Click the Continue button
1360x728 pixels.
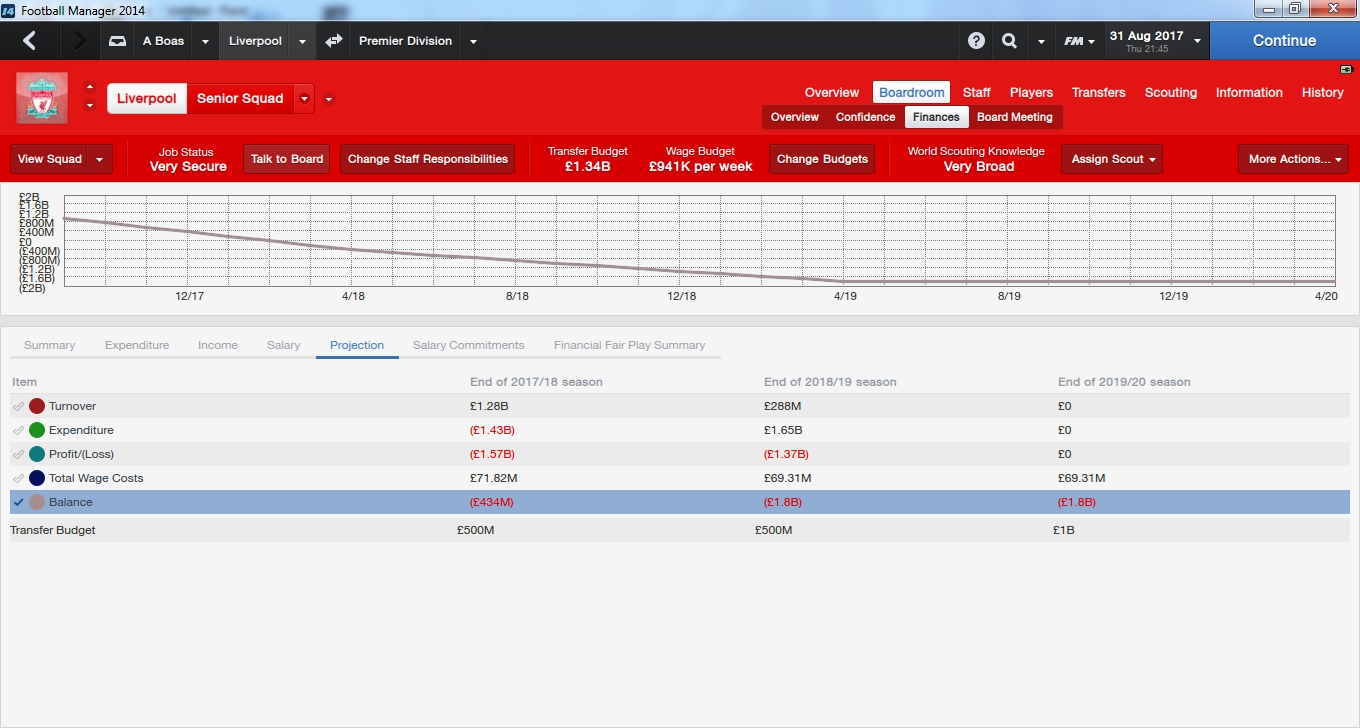click(1284, 41)
